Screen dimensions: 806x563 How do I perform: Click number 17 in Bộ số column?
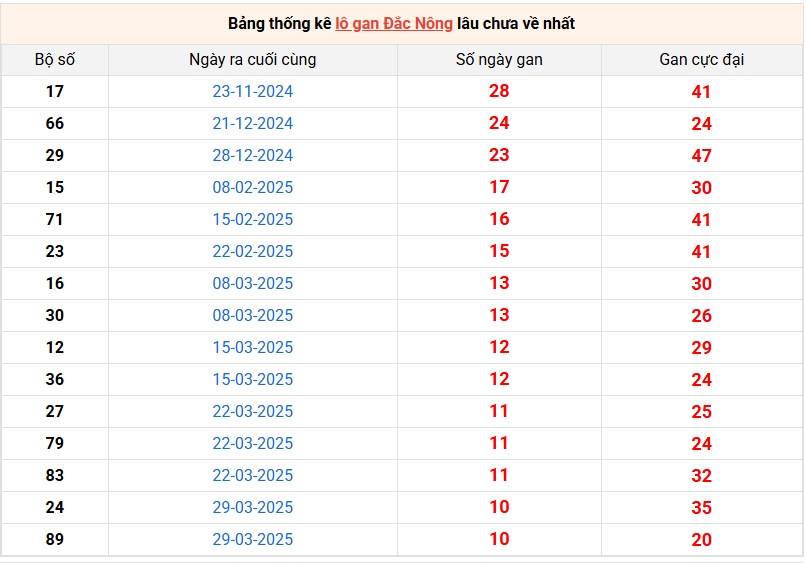point(55,92)
